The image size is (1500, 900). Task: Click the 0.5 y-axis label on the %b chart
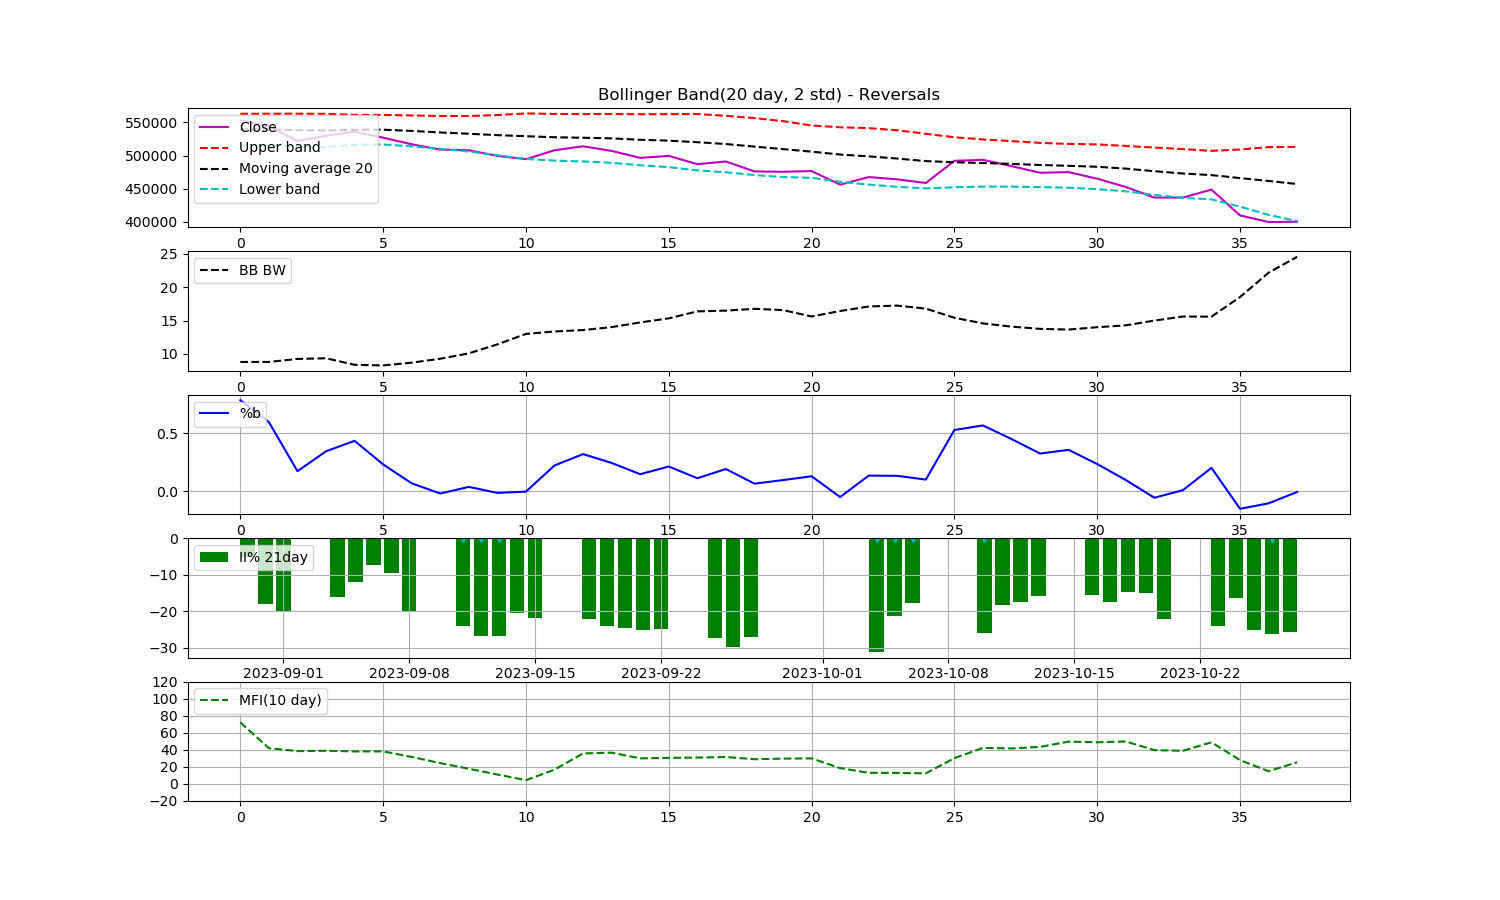click(166, 434)
